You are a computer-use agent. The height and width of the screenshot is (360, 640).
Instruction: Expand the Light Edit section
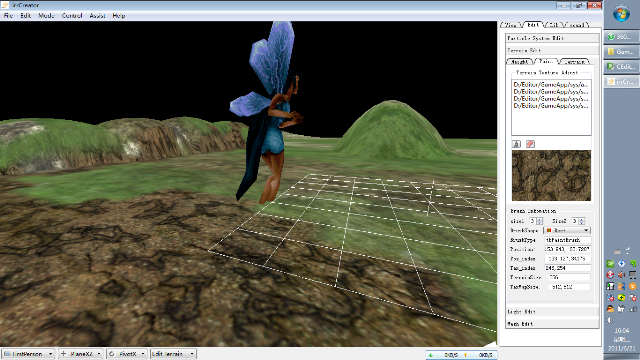point(552,311)
